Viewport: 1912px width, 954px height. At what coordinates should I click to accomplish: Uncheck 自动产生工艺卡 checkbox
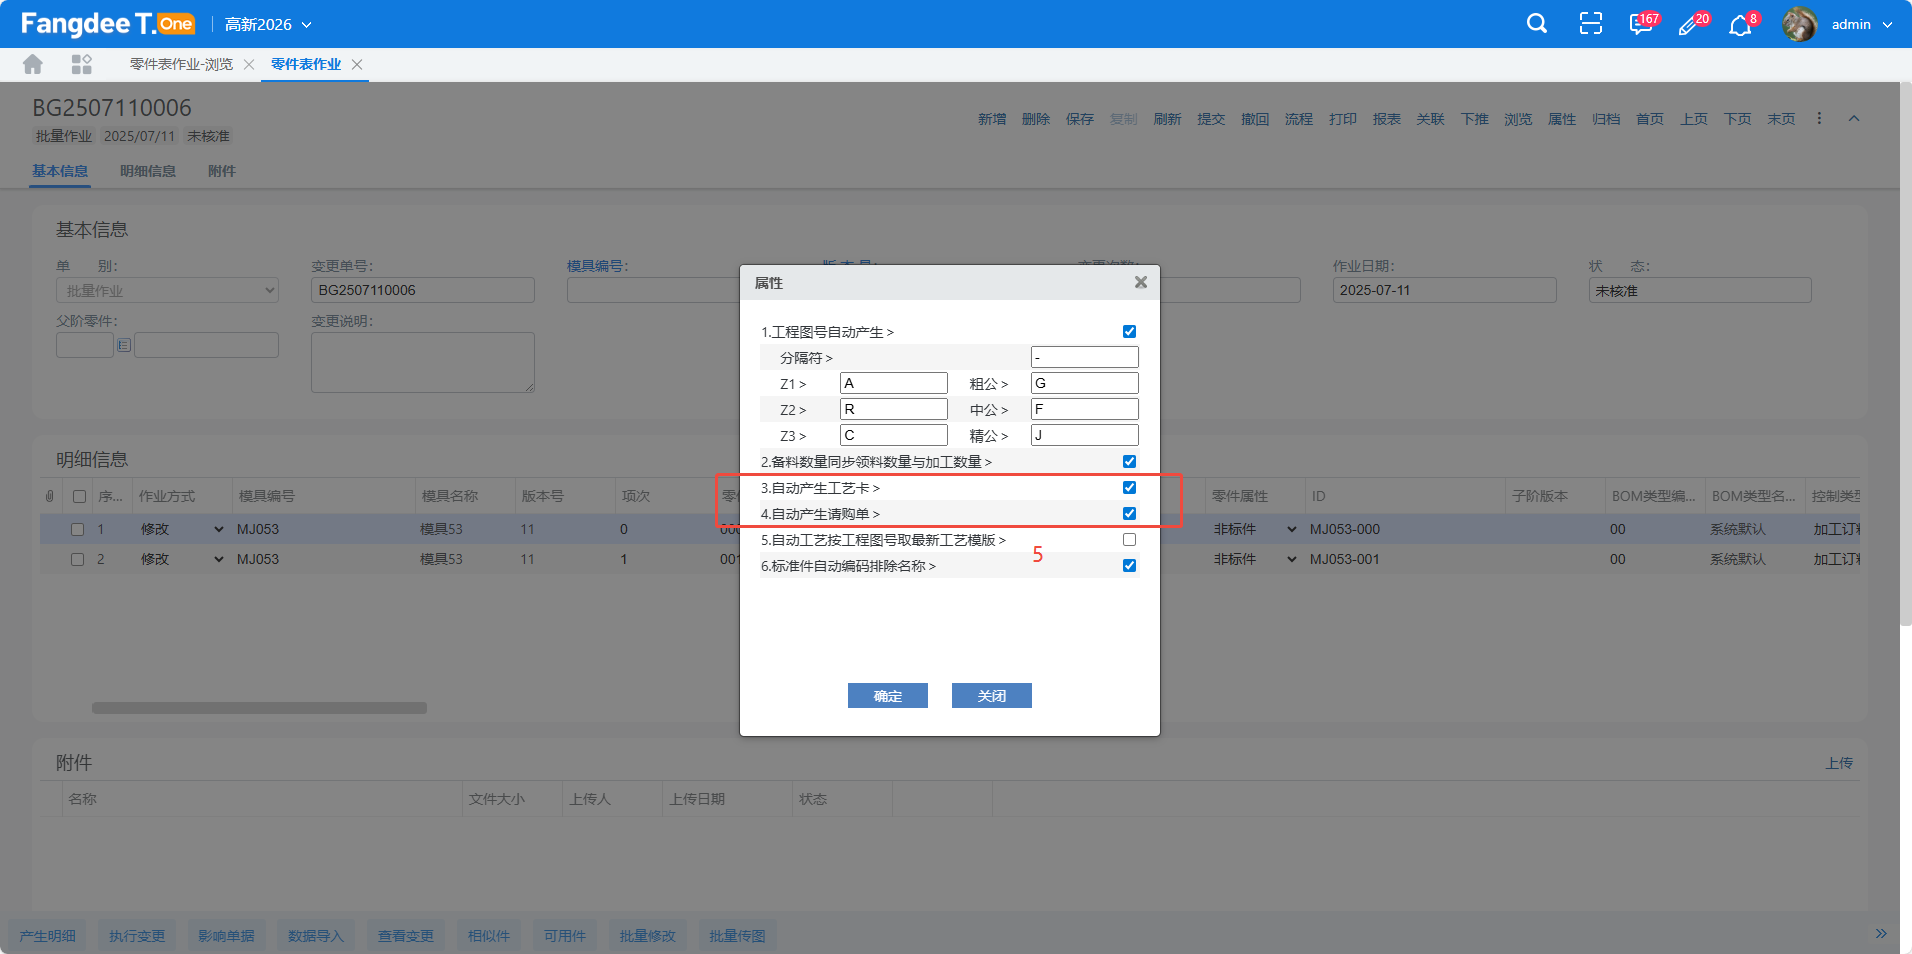[x=1129, y=488]
